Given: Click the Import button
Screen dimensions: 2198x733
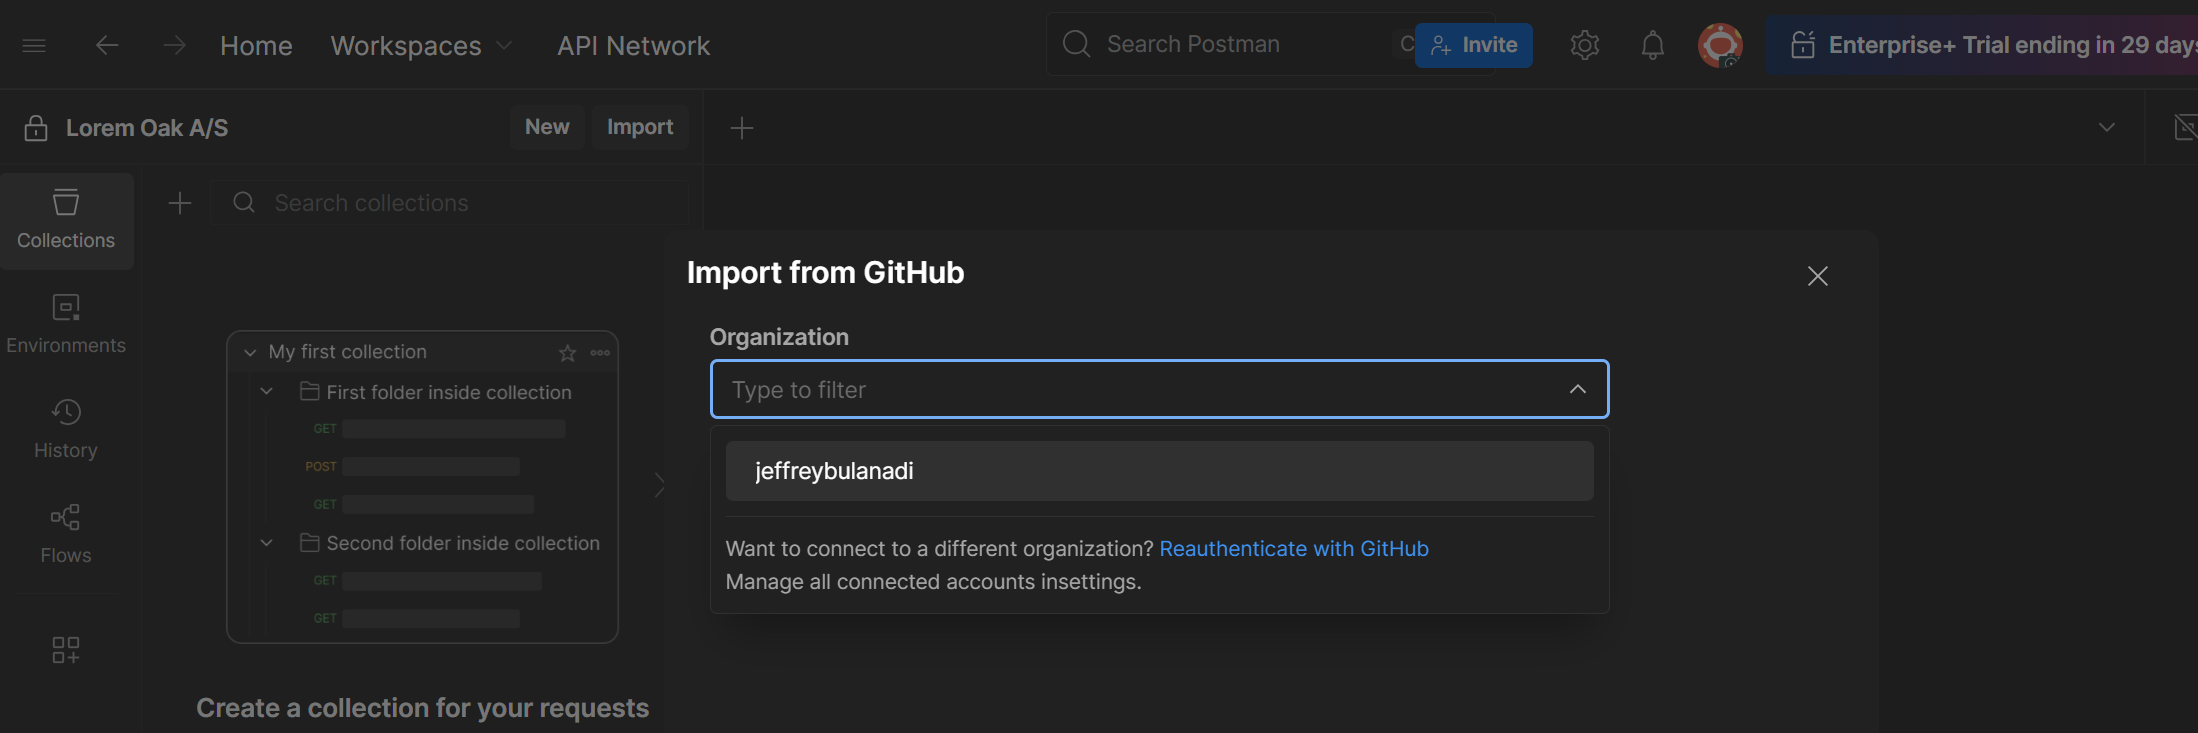Looking at the screenshot, I should 640,127.
